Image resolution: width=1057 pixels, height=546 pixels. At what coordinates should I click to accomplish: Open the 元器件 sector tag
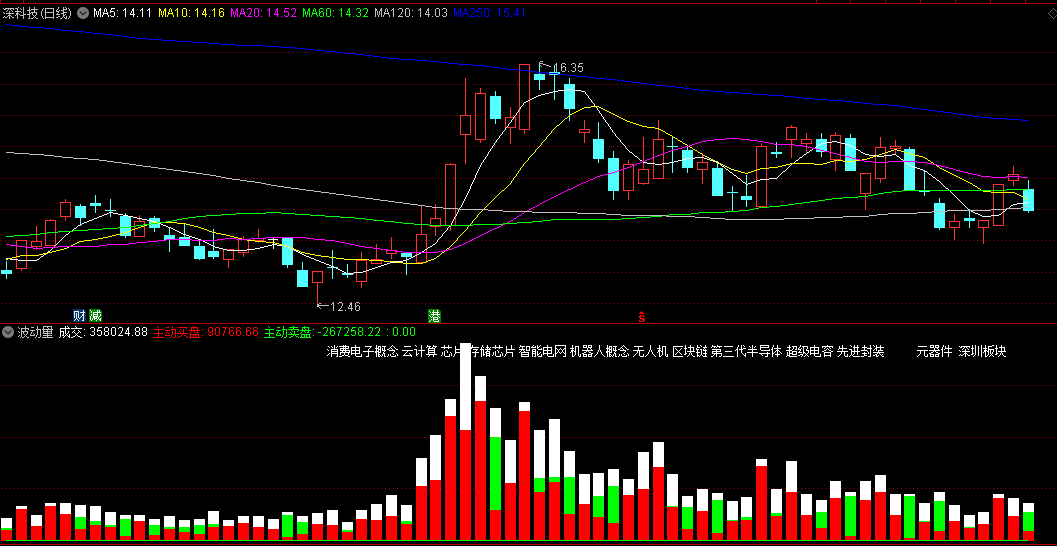pos(934,351)
